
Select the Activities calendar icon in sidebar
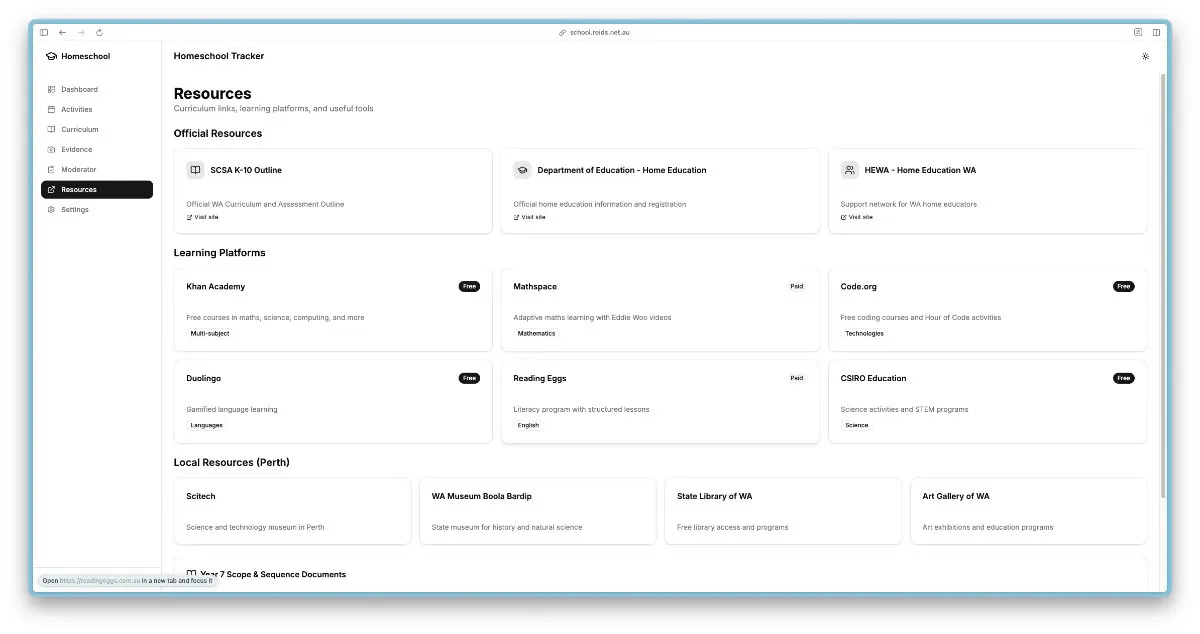[51, 109]
